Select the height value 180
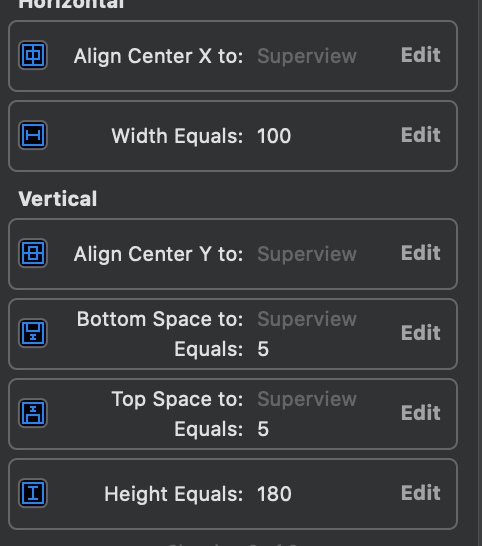 [274, 494]
